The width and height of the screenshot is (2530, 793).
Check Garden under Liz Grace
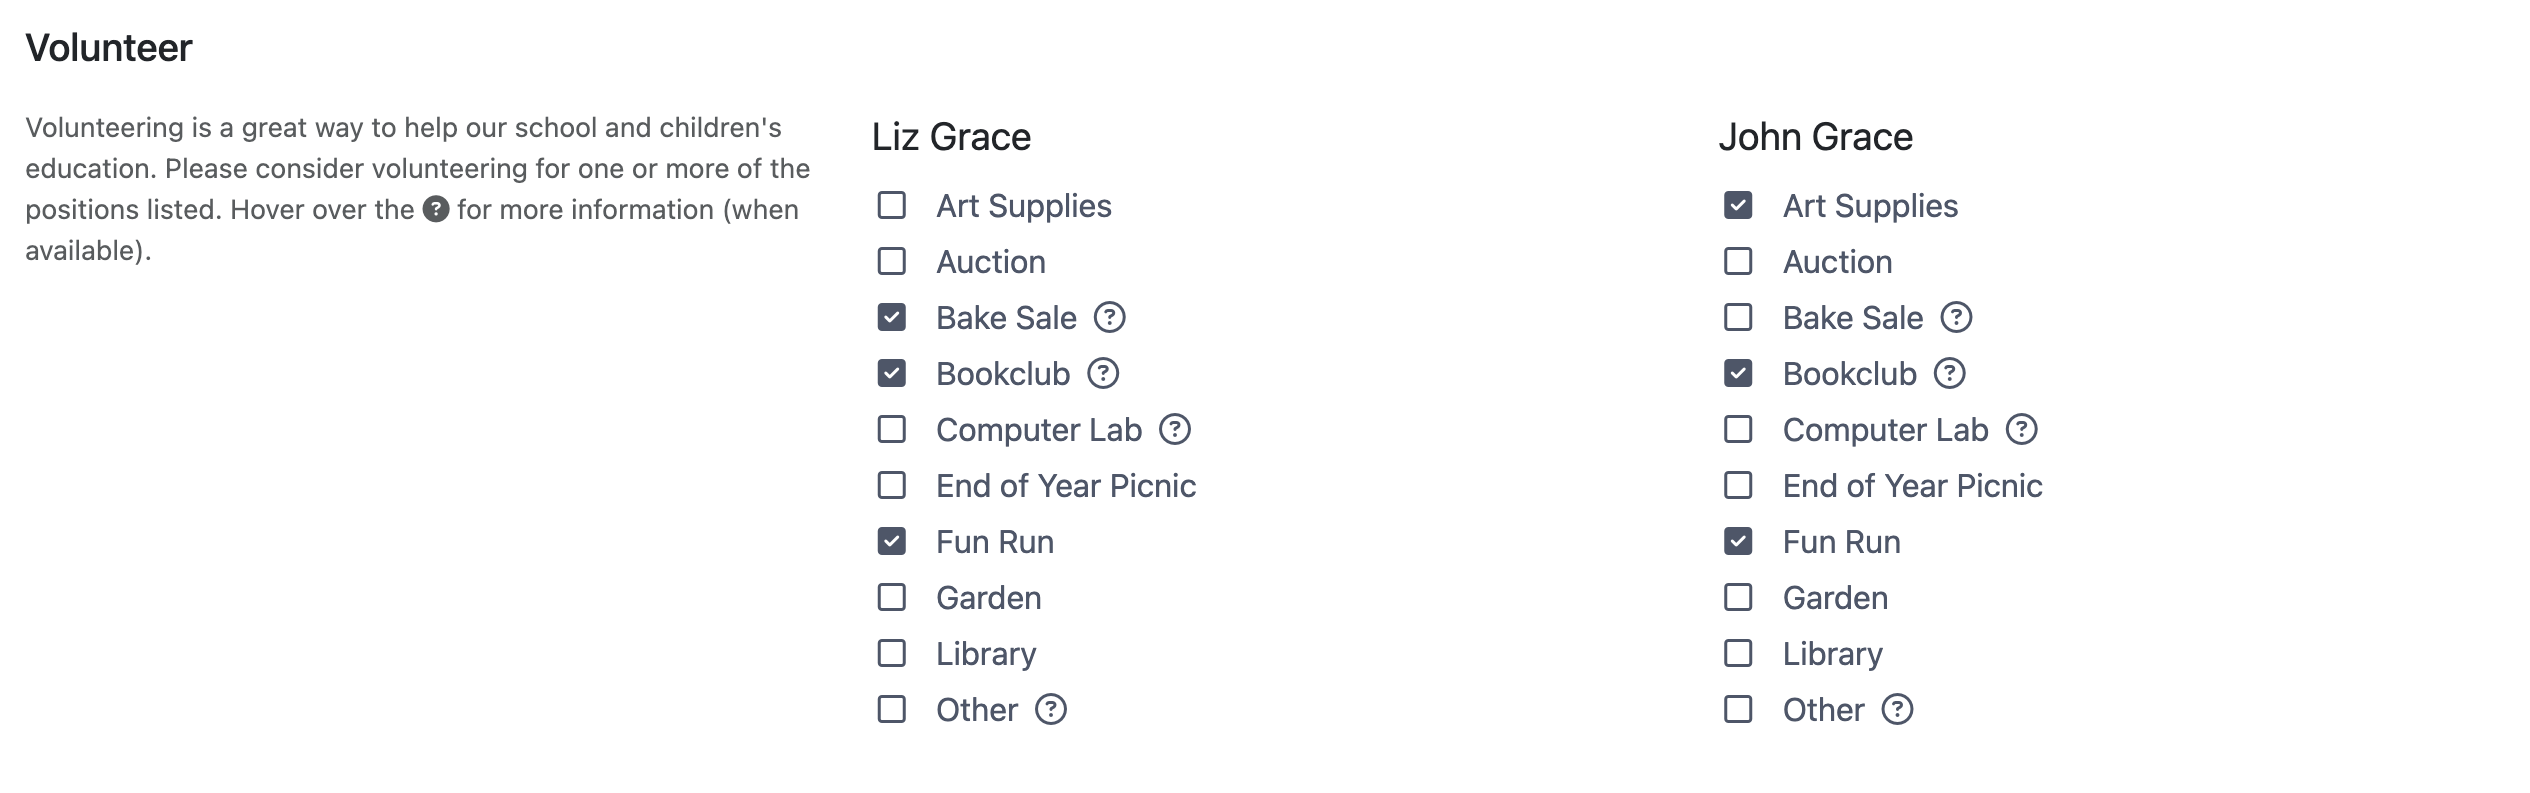coord(892,598)
